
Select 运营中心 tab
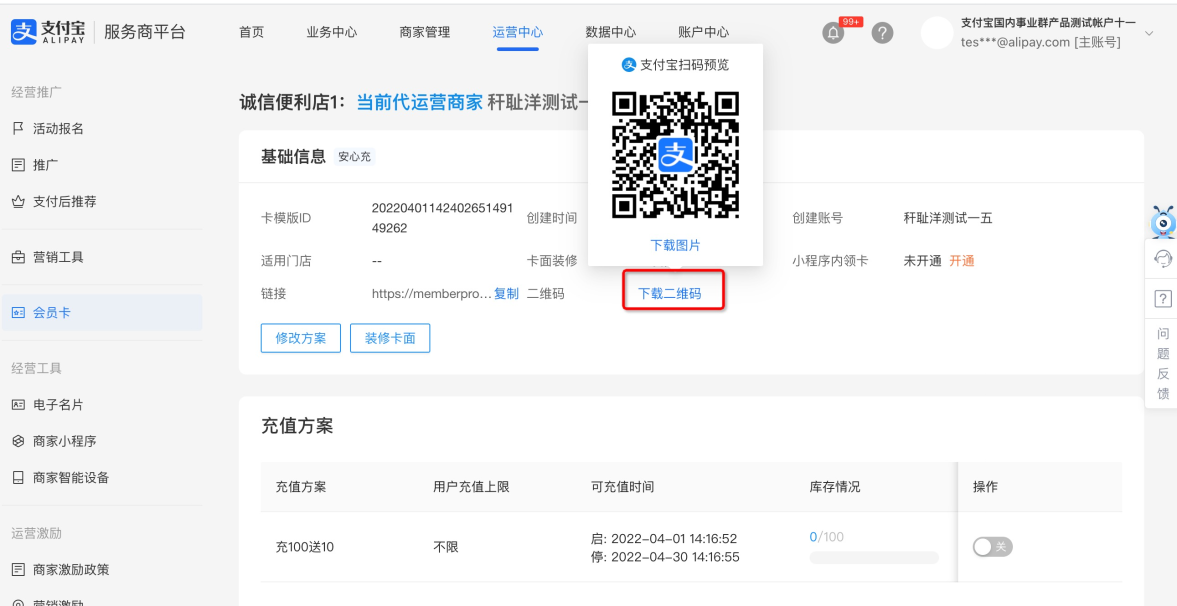pos(518,32)
